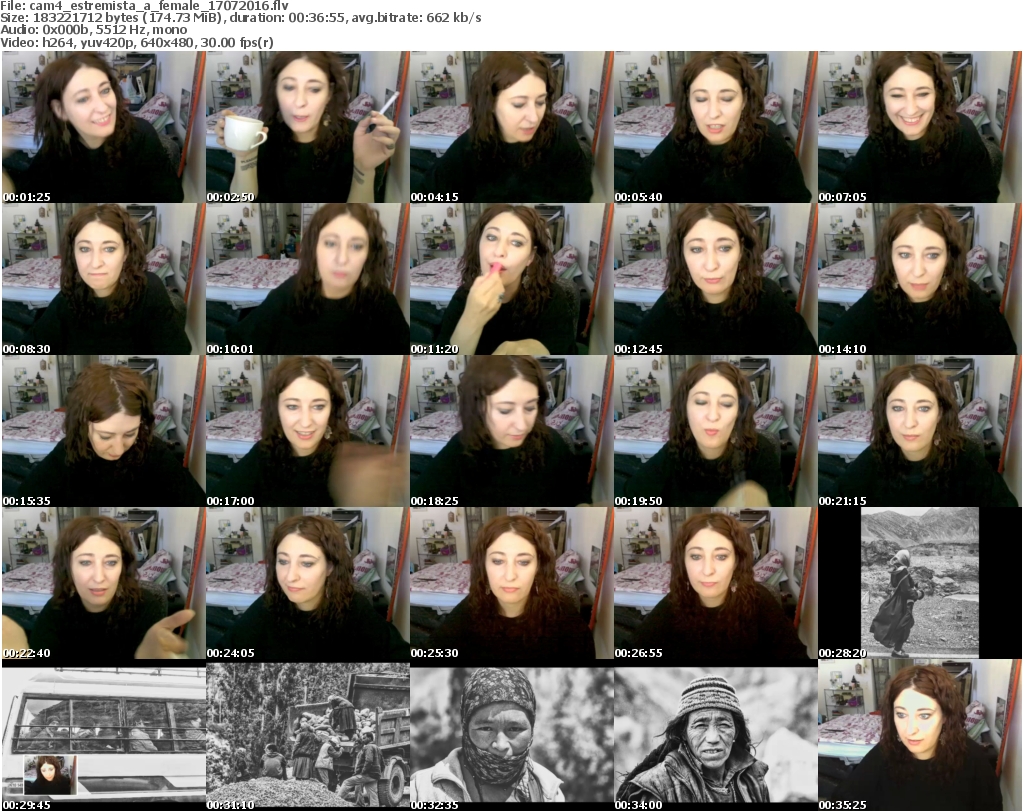Image resolution: width=1024 pixels, height=811 pixels.
Task: Open the frame thumbnail at 00:04:15
Action: (511, 127)
